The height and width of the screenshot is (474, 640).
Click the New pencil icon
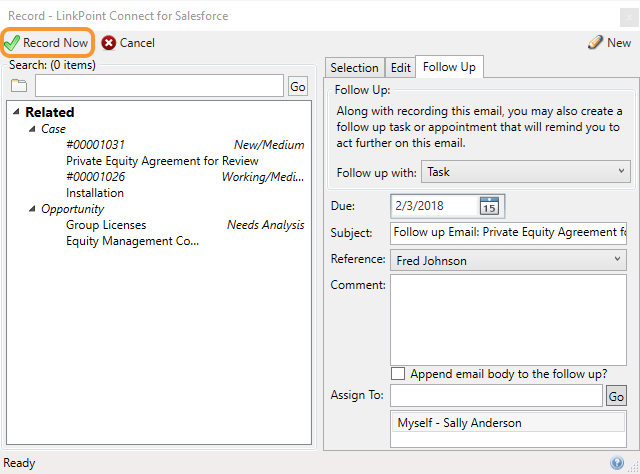point(595,42)
